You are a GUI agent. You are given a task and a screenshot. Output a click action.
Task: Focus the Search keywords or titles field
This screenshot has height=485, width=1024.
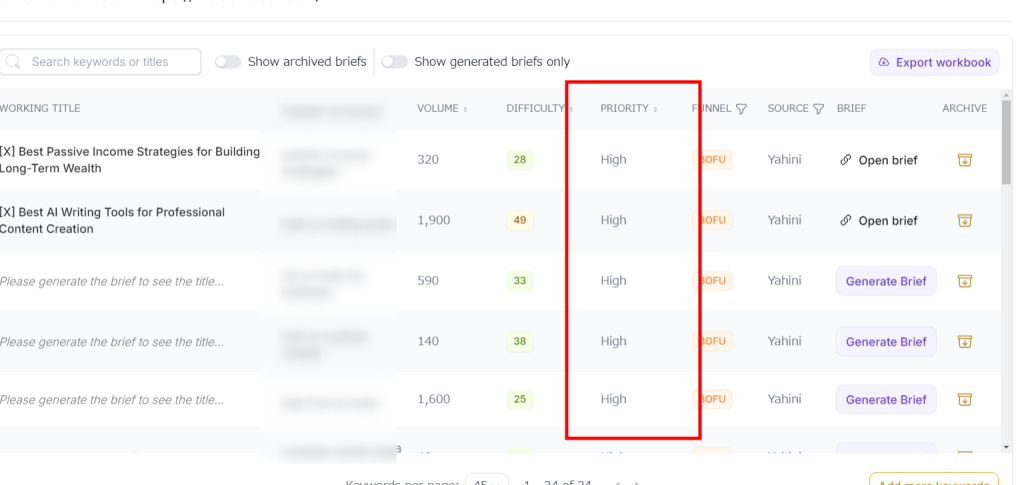click(x=100, y=62)
